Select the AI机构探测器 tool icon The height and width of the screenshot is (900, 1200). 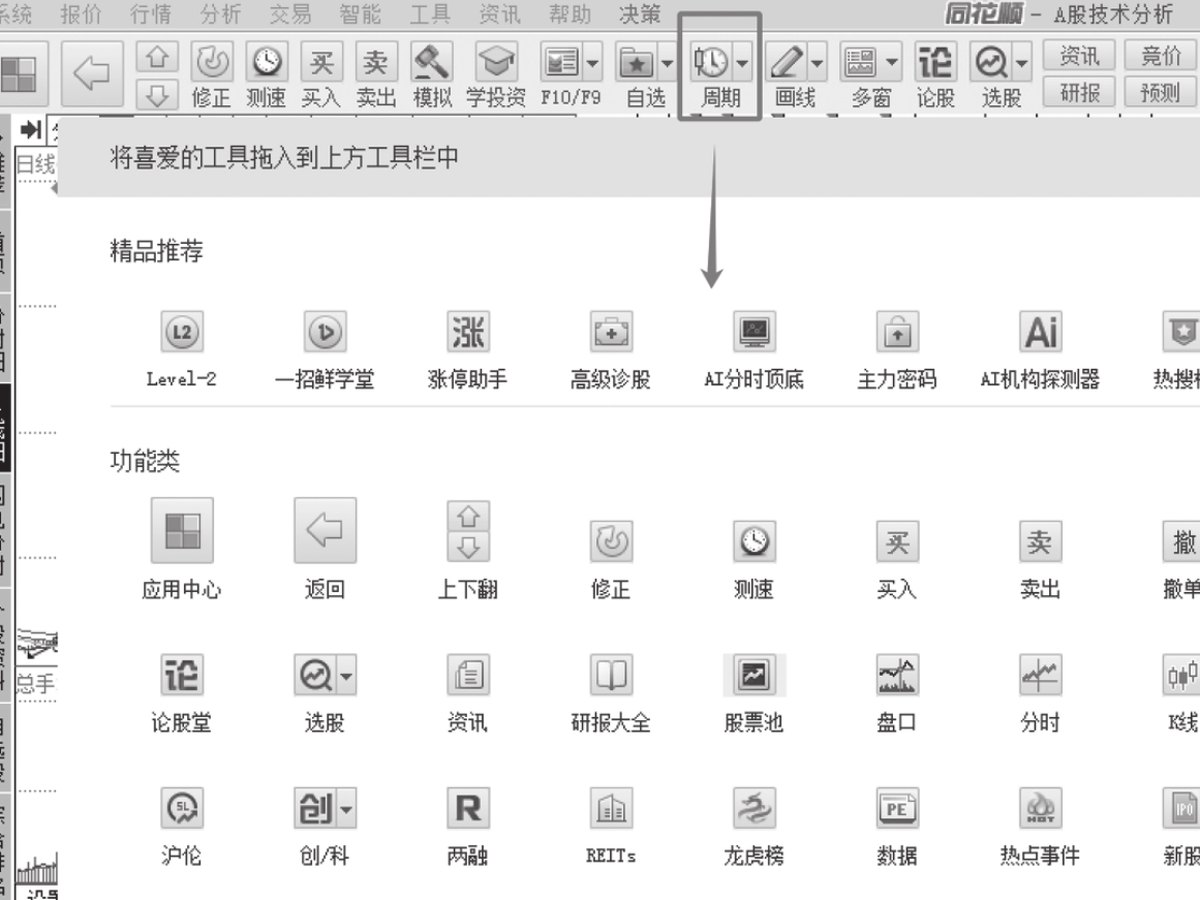coord(1040,332)
